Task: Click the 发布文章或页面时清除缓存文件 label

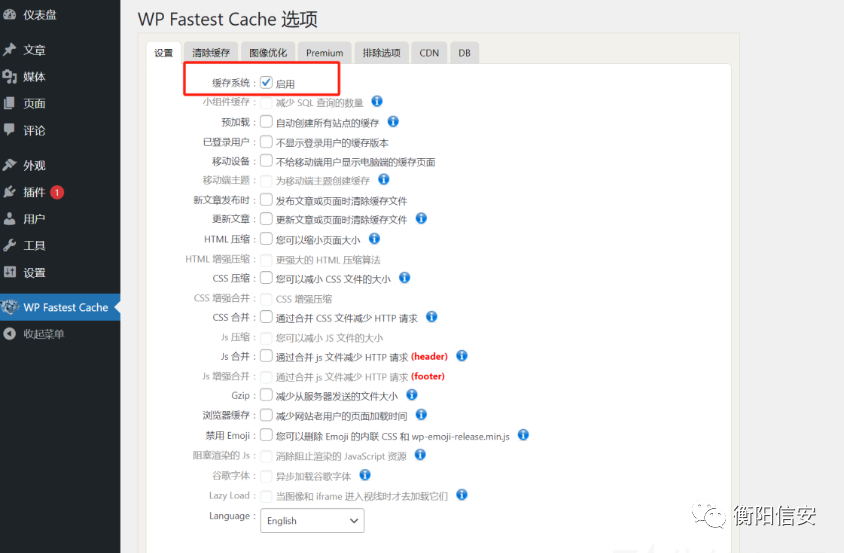Action: point(341,201)
